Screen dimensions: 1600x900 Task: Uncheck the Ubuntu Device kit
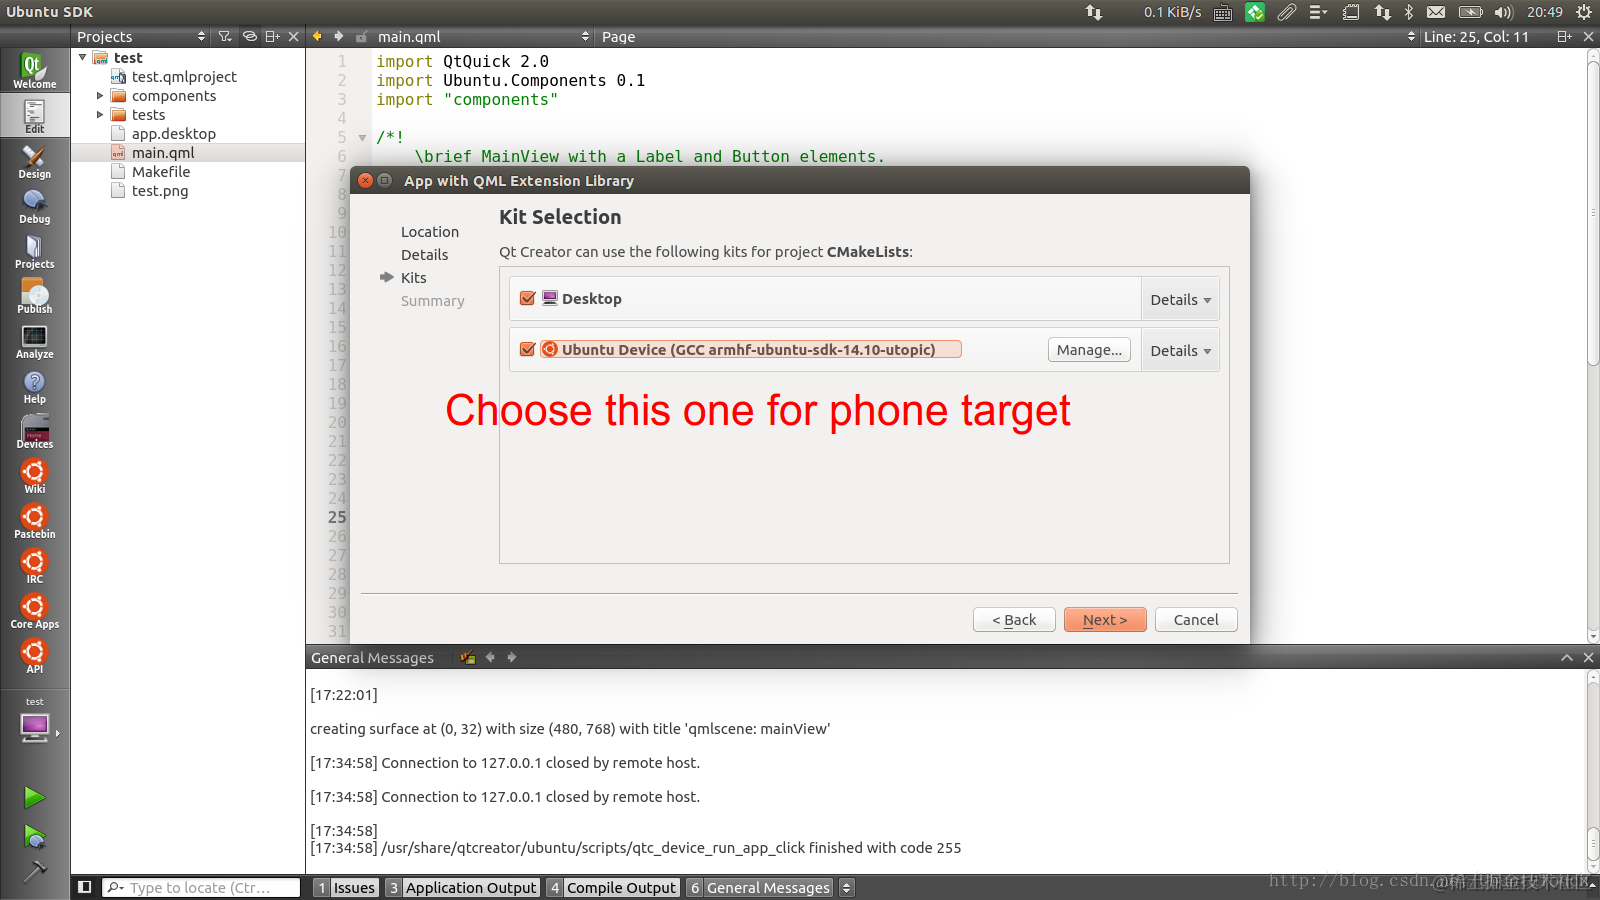pyautogui.click(x=528, y=349)
